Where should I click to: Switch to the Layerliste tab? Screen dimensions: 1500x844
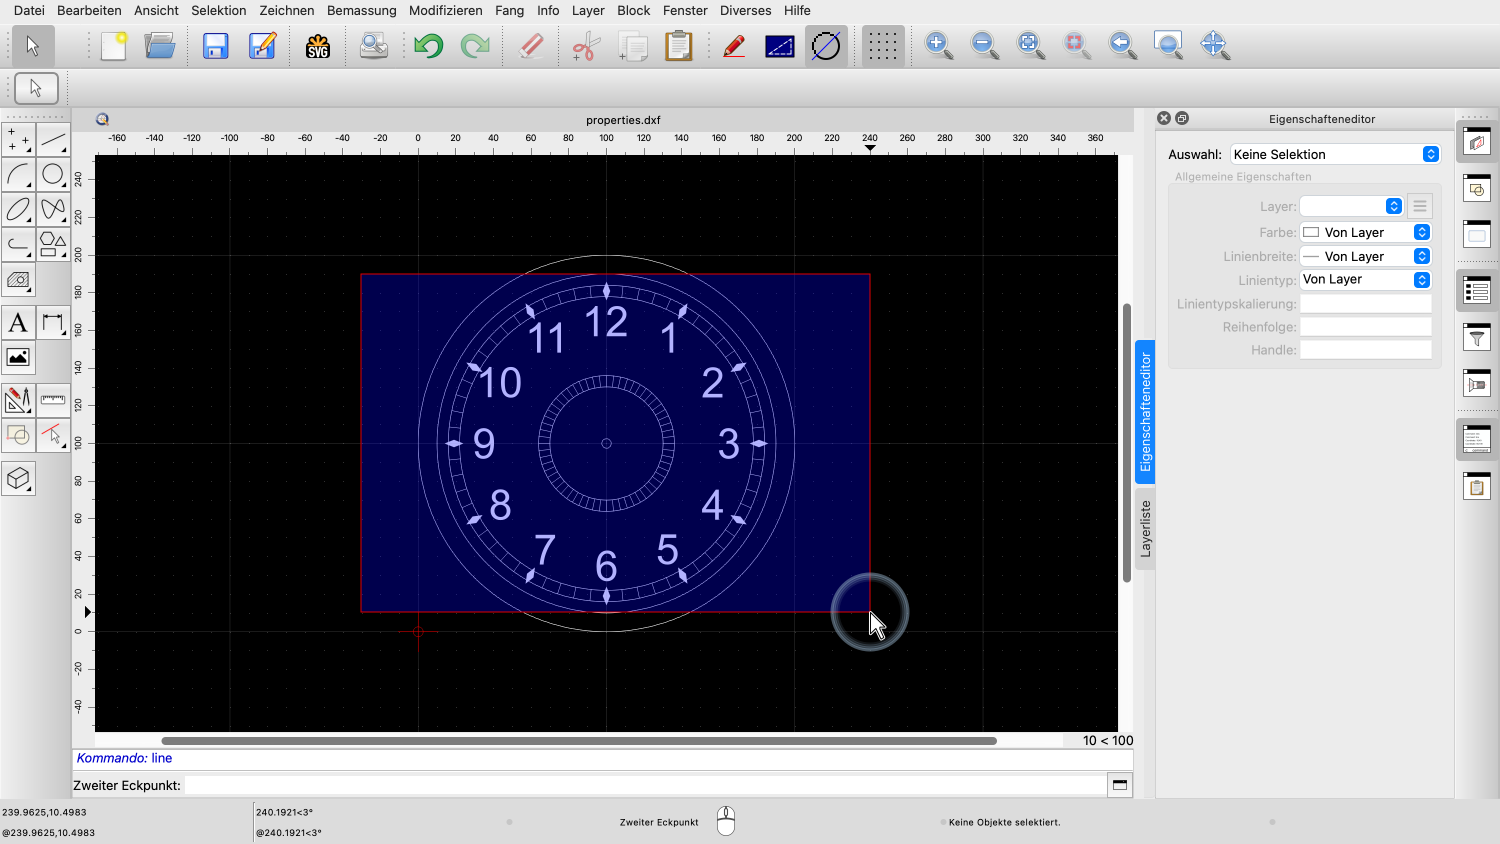pos(1146,528)
